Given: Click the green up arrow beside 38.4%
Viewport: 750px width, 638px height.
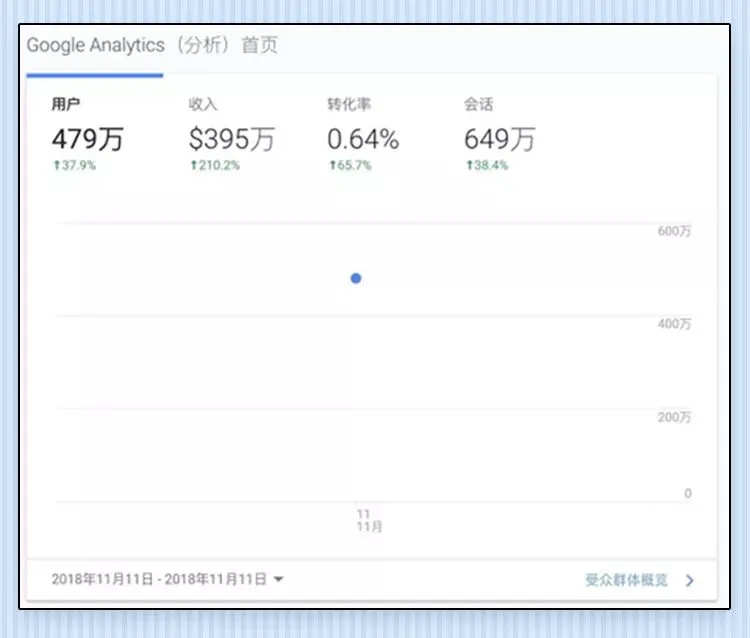Looking at the screenshot, I should [470, 165].
